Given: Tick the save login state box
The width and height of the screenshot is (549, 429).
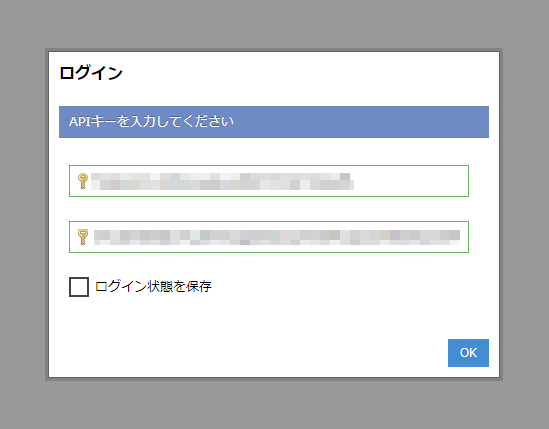Looking at the screenshot, I should 79,287.
